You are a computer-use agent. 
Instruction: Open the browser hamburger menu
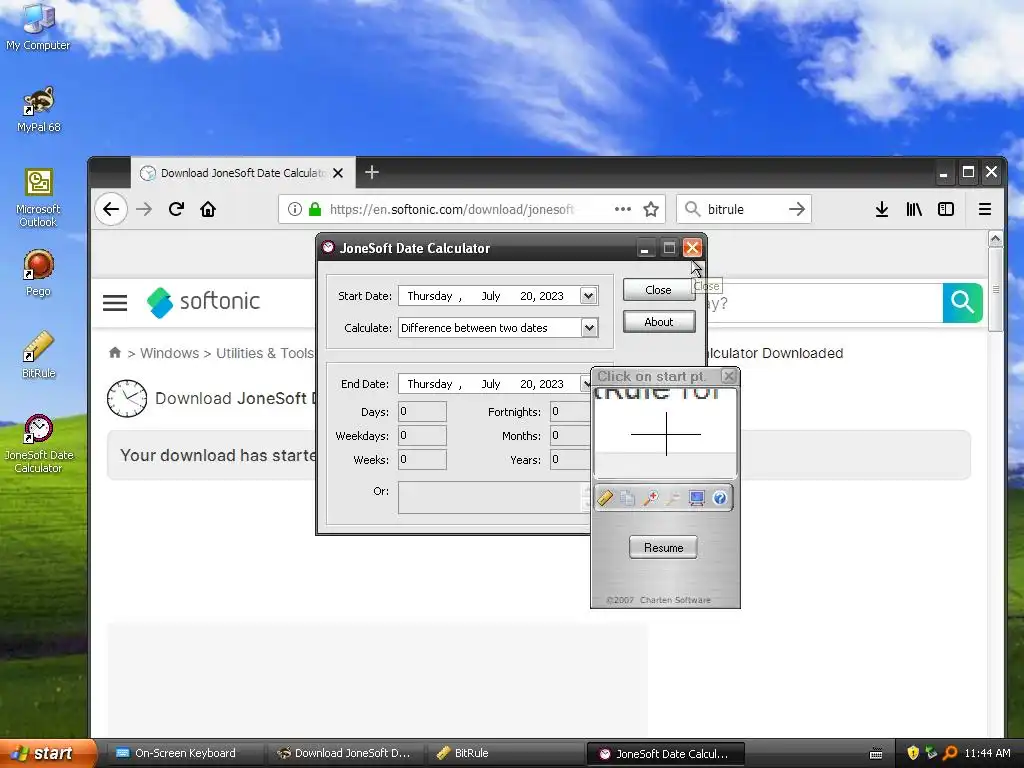(985, 209)
